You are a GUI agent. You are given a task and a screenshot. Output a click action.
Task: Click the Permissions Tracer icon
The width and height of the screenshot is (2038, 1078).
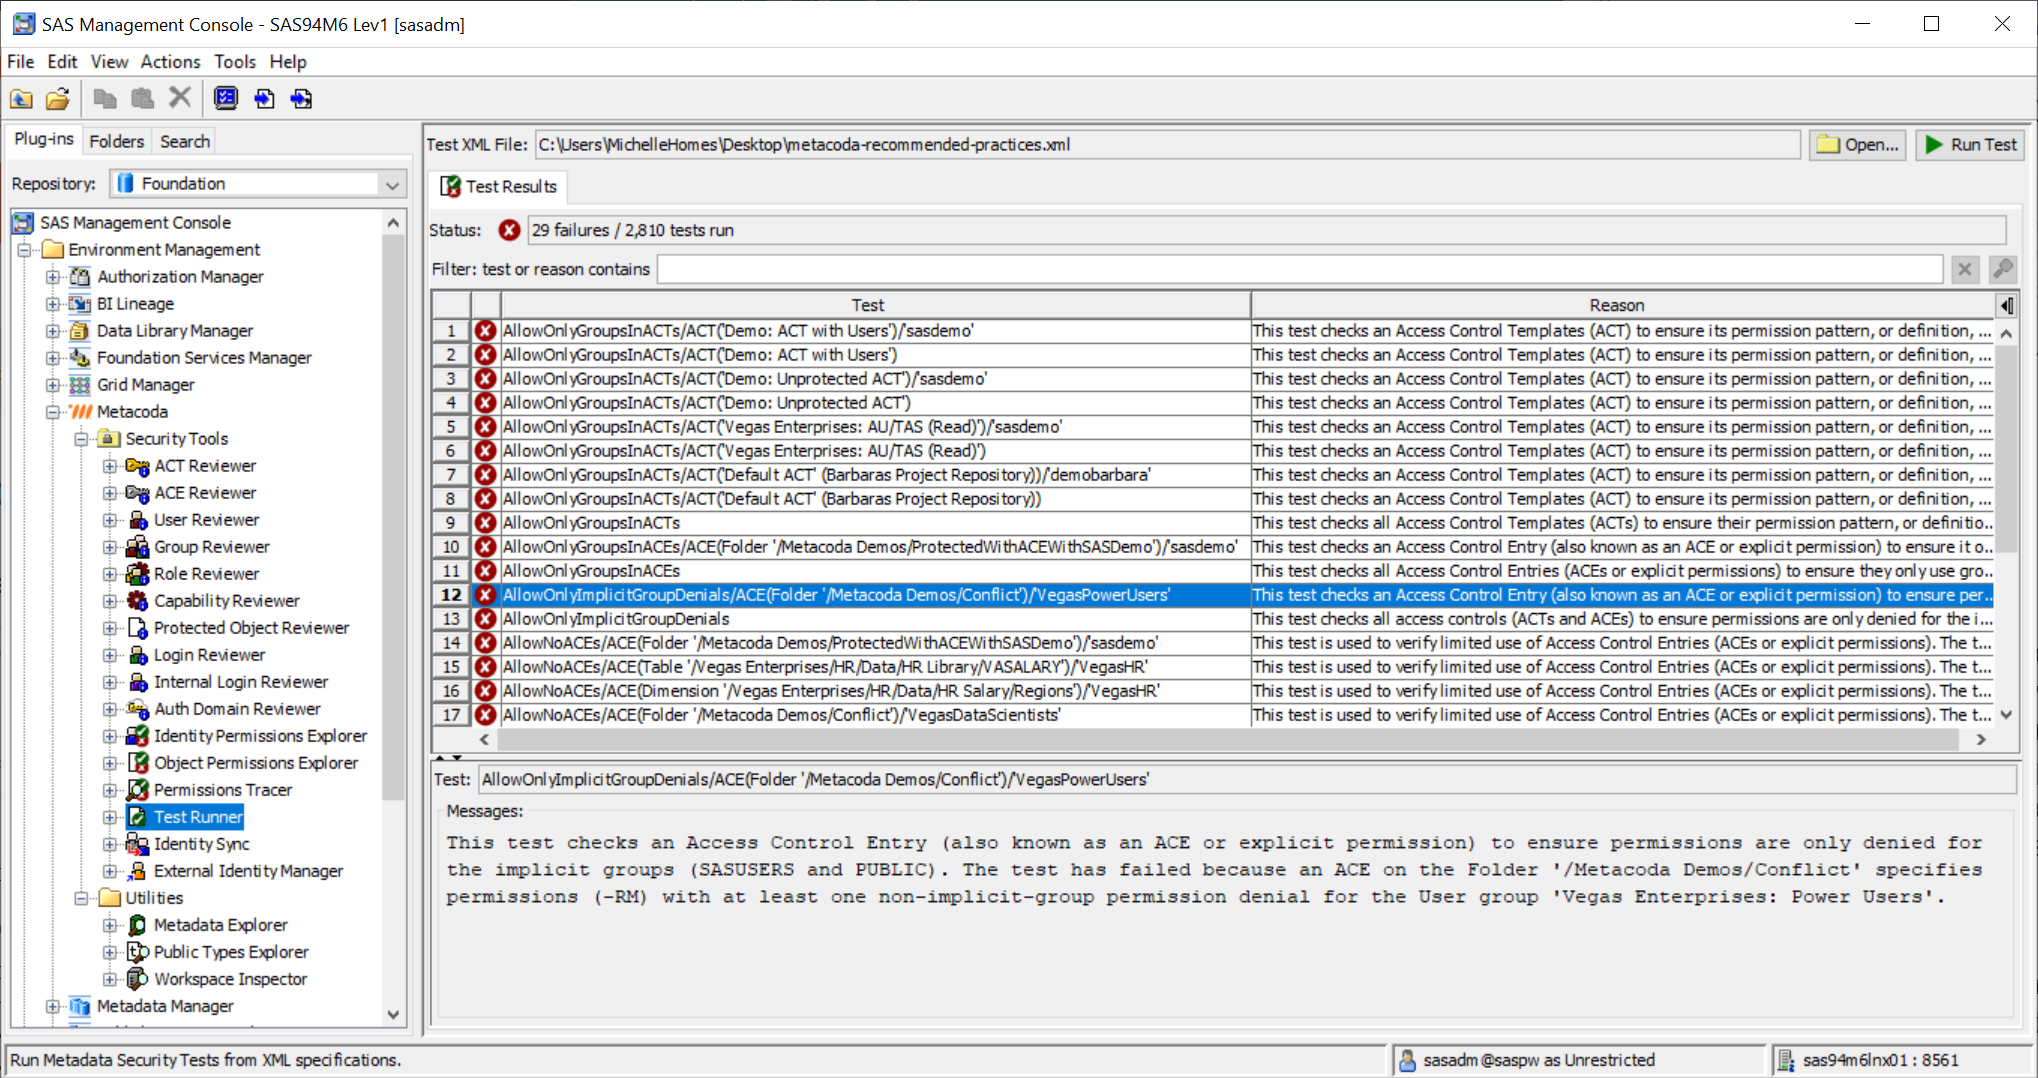[x=138, y=790]
